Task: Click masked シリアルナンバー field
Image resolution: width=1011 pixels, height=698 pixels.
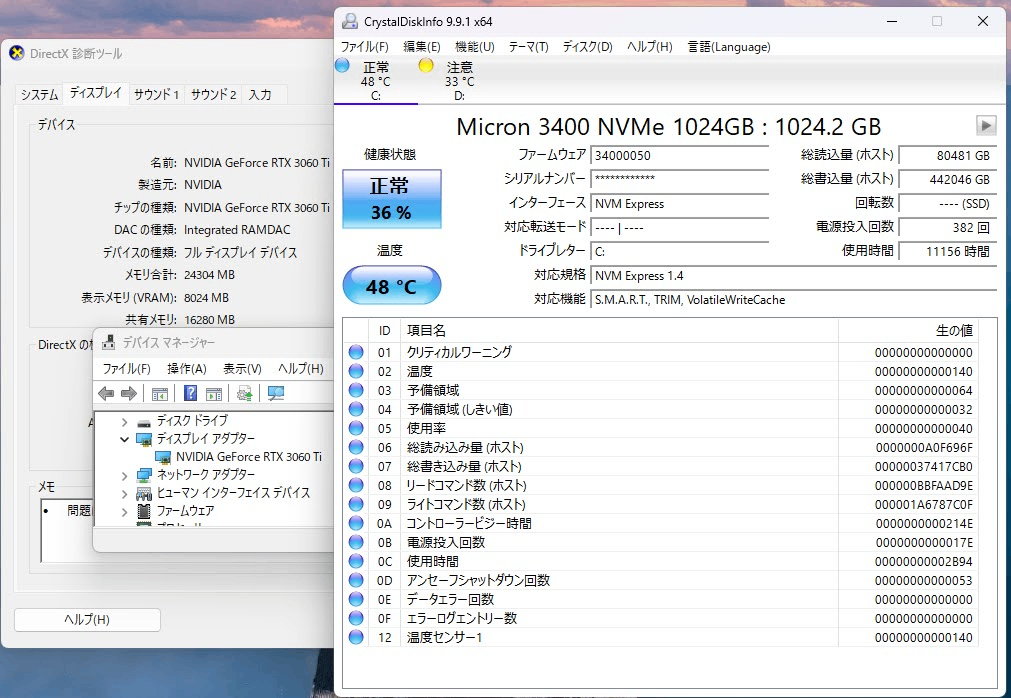Action: [680, 179]
